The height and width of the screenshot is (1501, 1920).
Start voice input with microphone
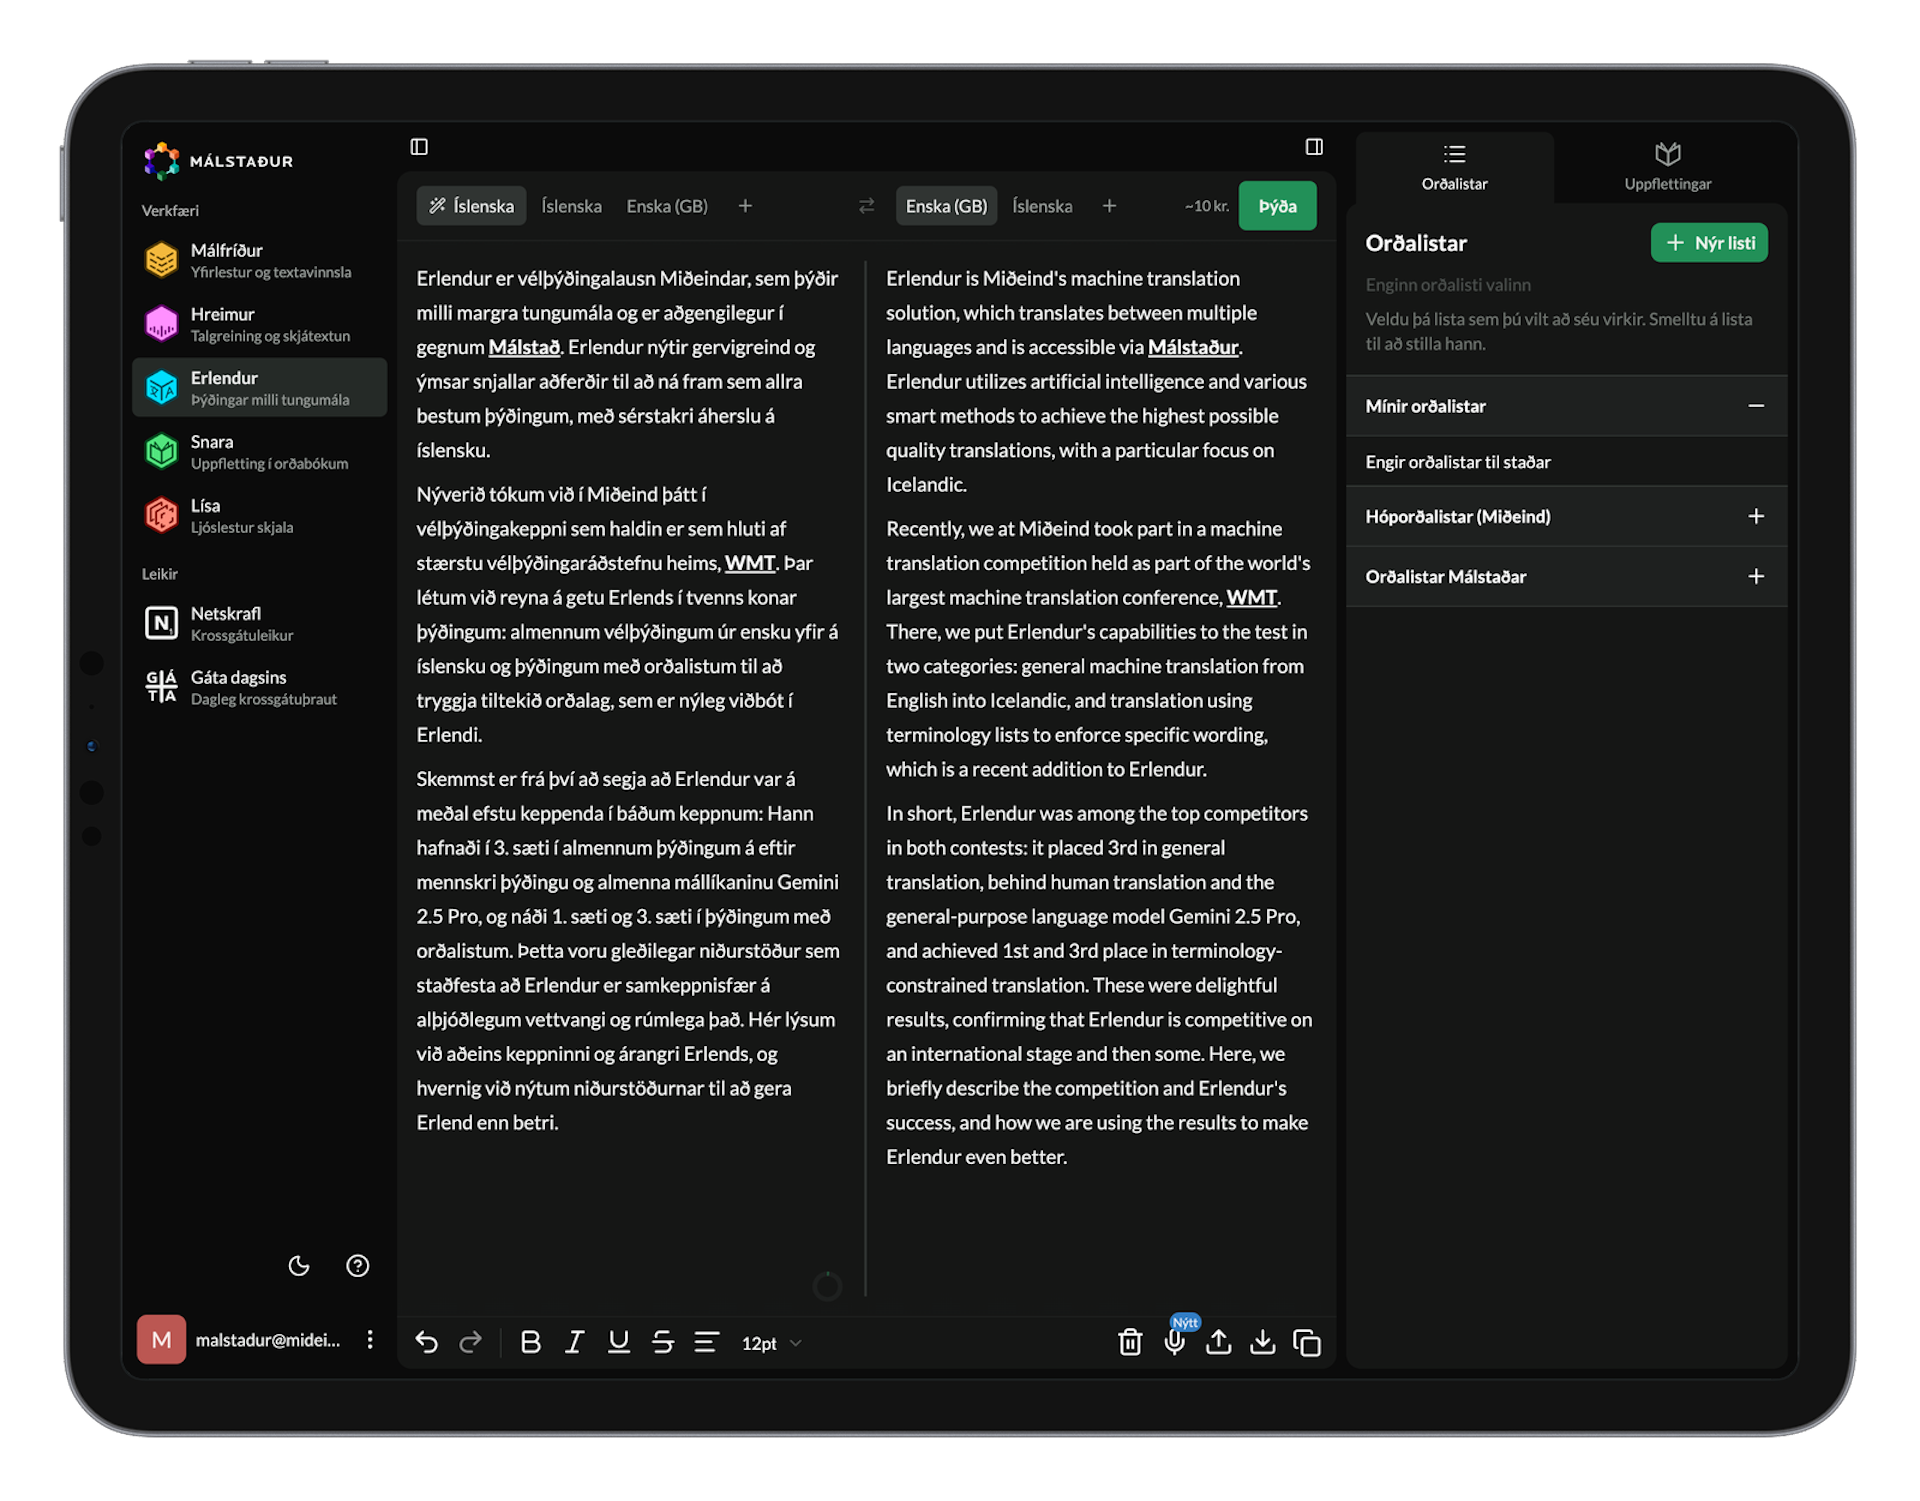tap(1175, 1342)
